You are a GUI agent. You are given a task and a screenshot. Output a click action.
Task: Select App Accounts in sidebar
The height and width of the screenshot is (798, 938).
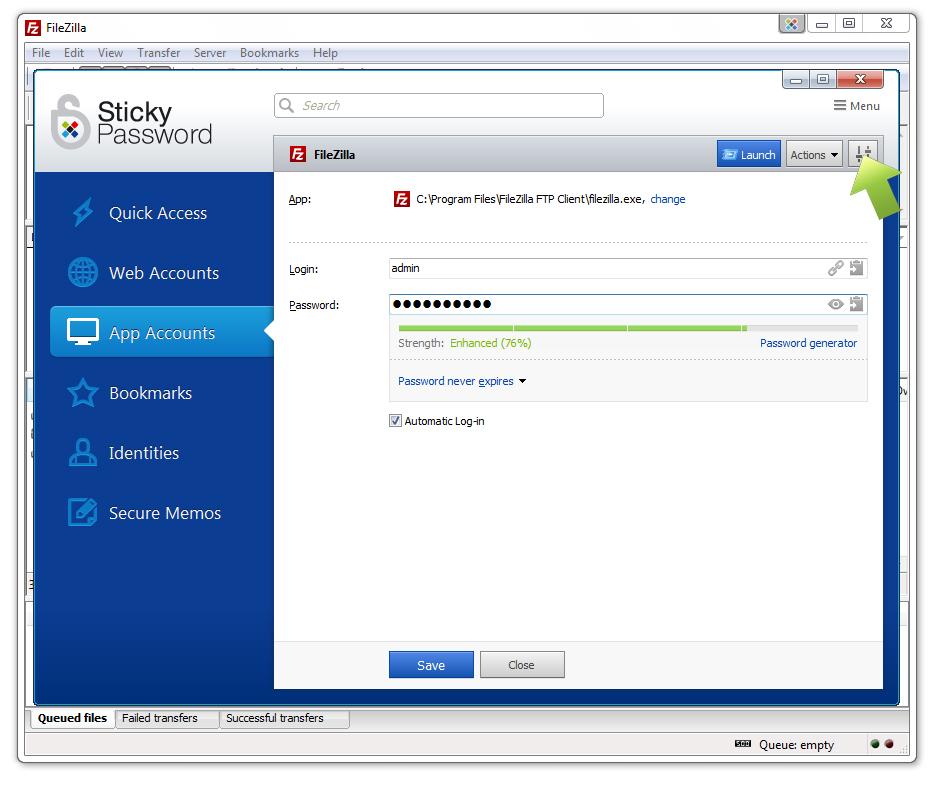162,332
